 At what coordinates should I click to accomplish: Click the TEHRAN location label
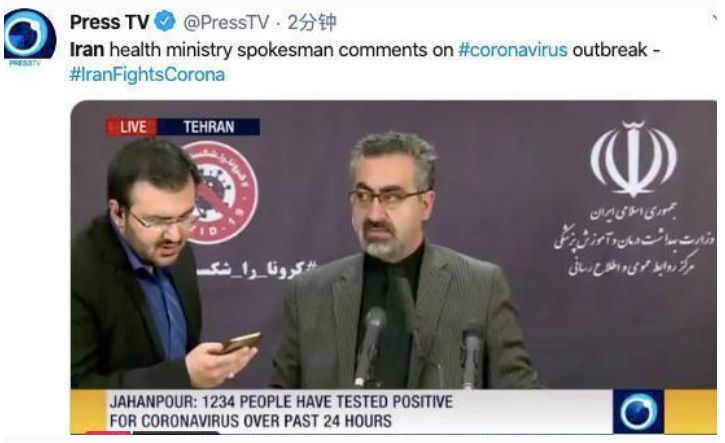pyautogui.click(x=209, y=127)
